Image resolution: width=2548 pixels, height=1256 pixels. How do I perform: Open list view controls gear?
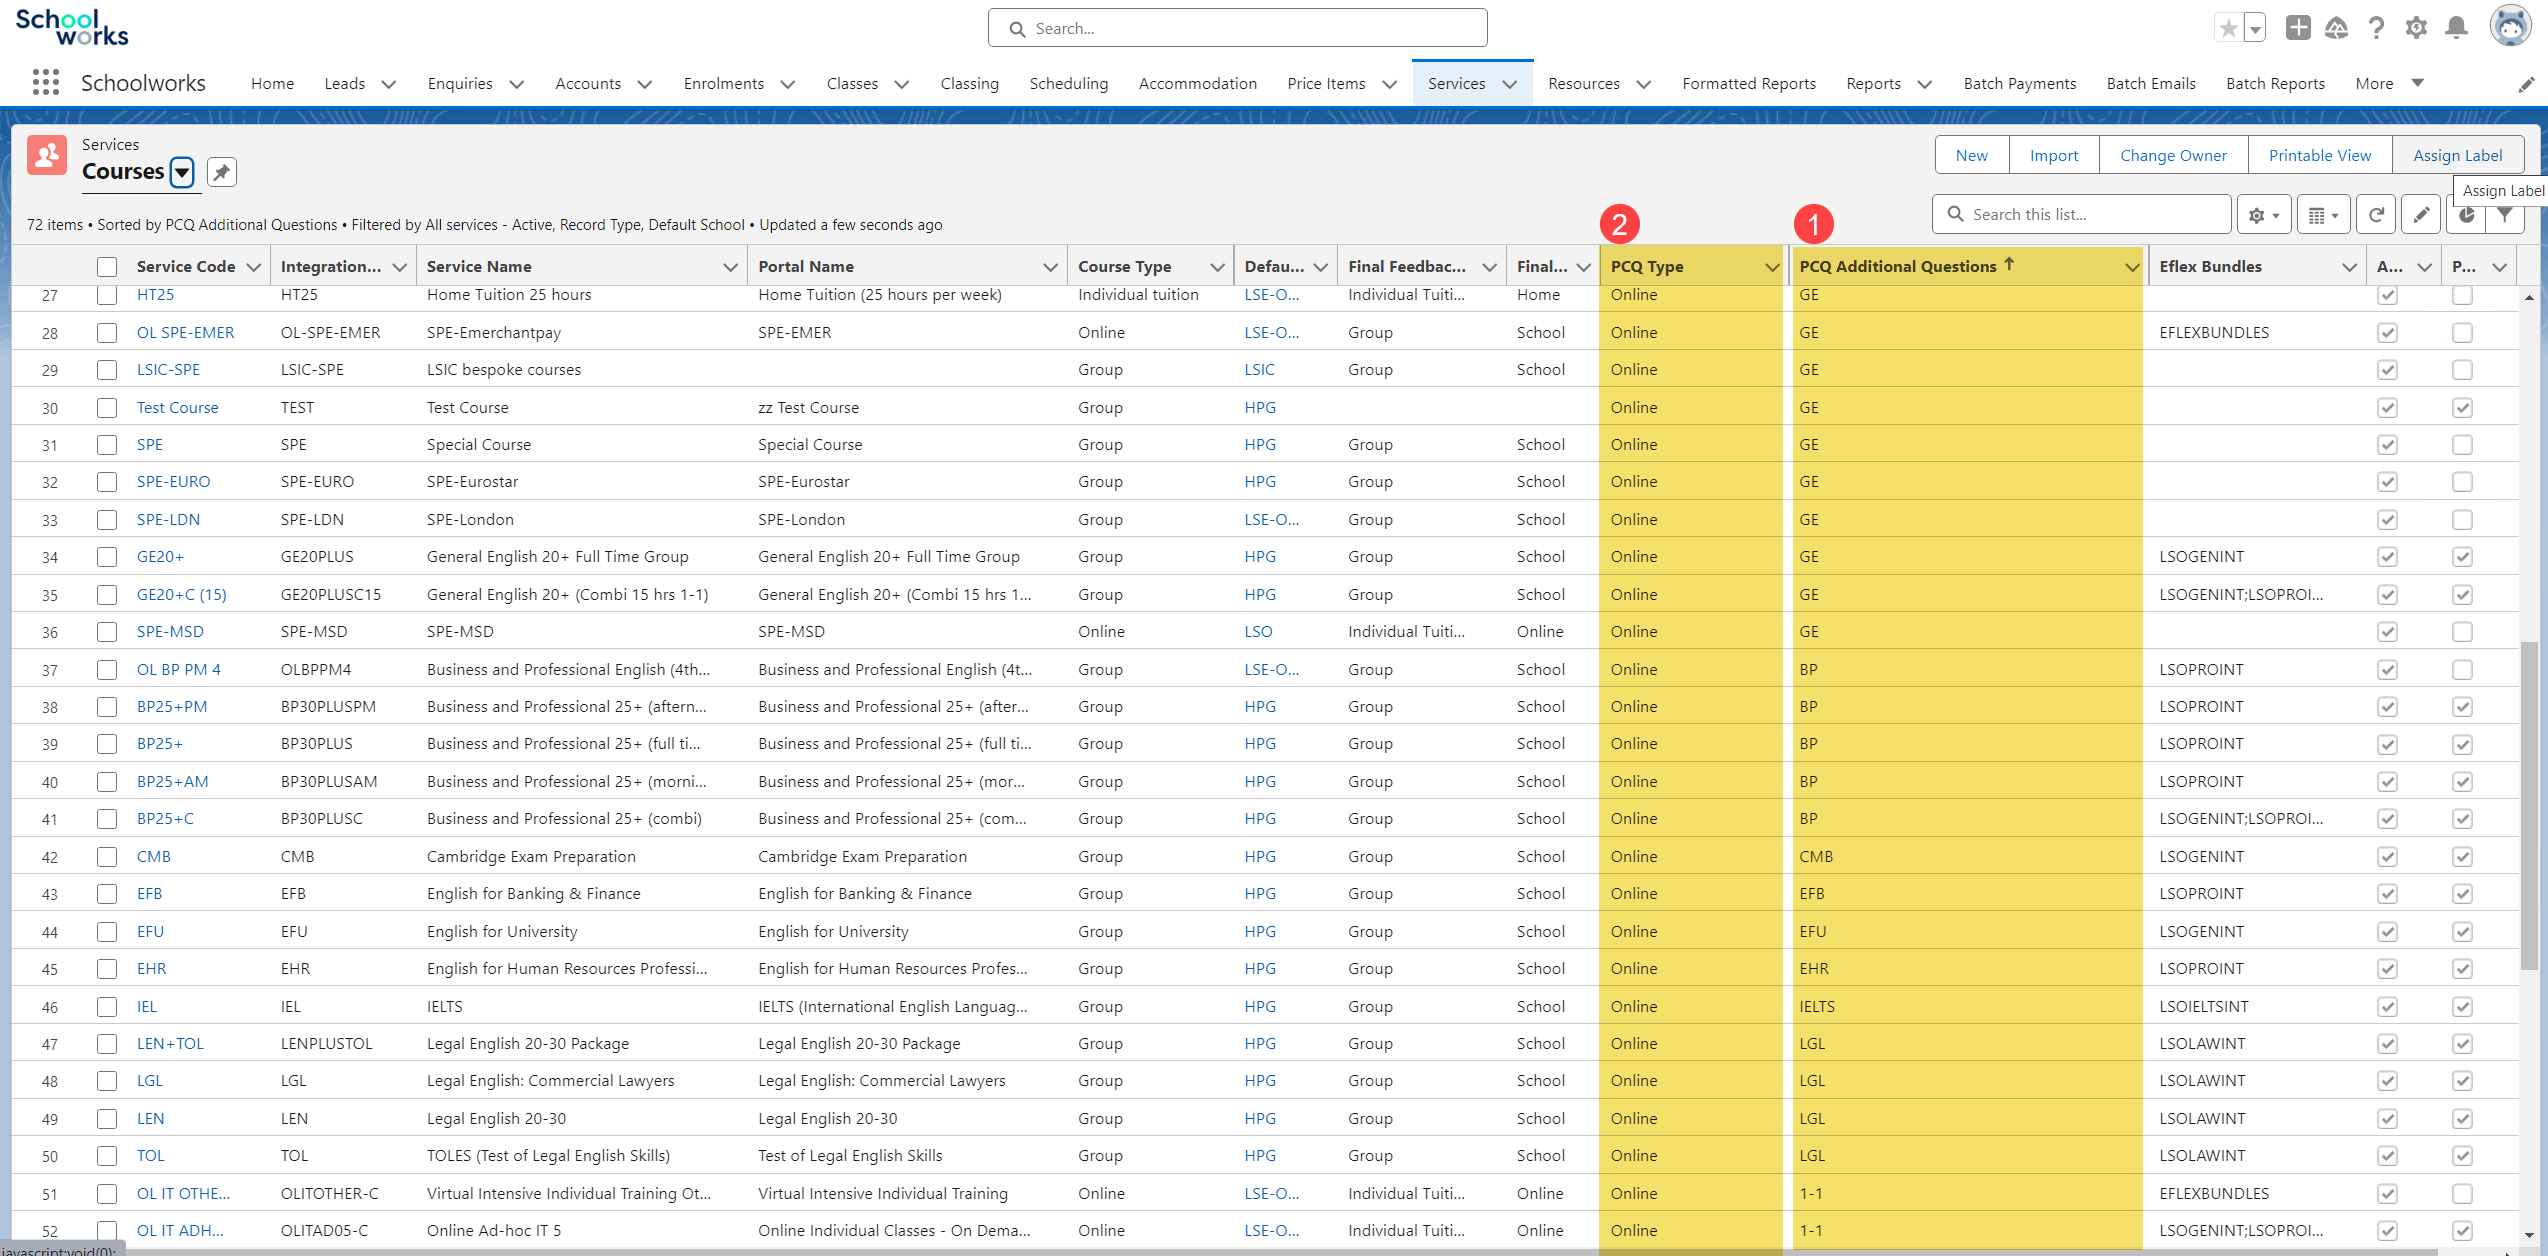(x=2264, y=215)
